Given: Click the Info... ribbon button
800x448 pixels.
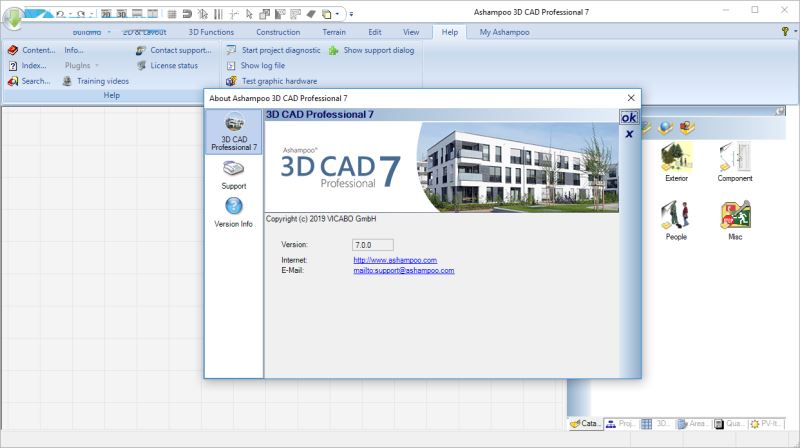Looking at the screenshot, I should coord(74,50).
